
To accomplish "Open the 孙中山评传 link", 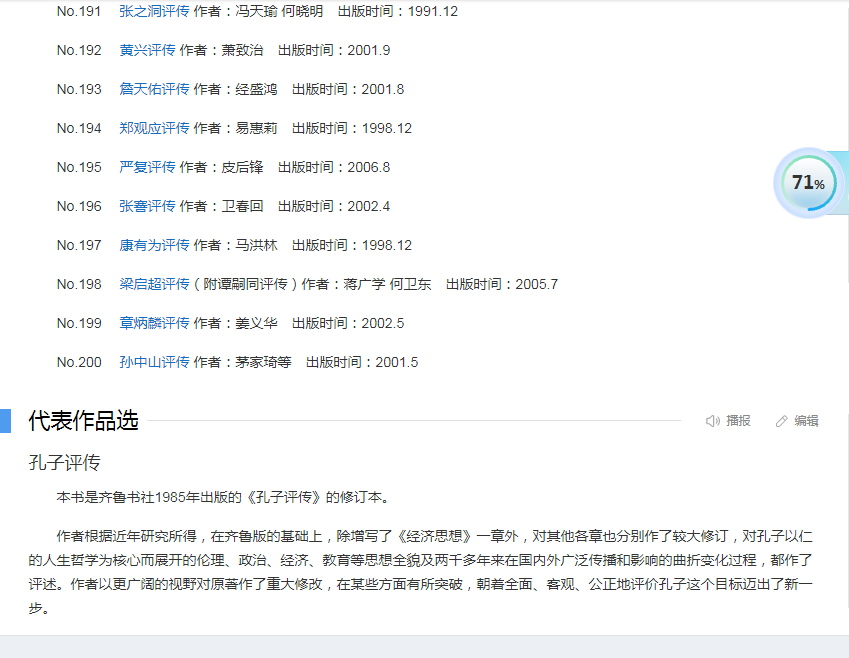I will pyautogui.click(x=154, y=362).
